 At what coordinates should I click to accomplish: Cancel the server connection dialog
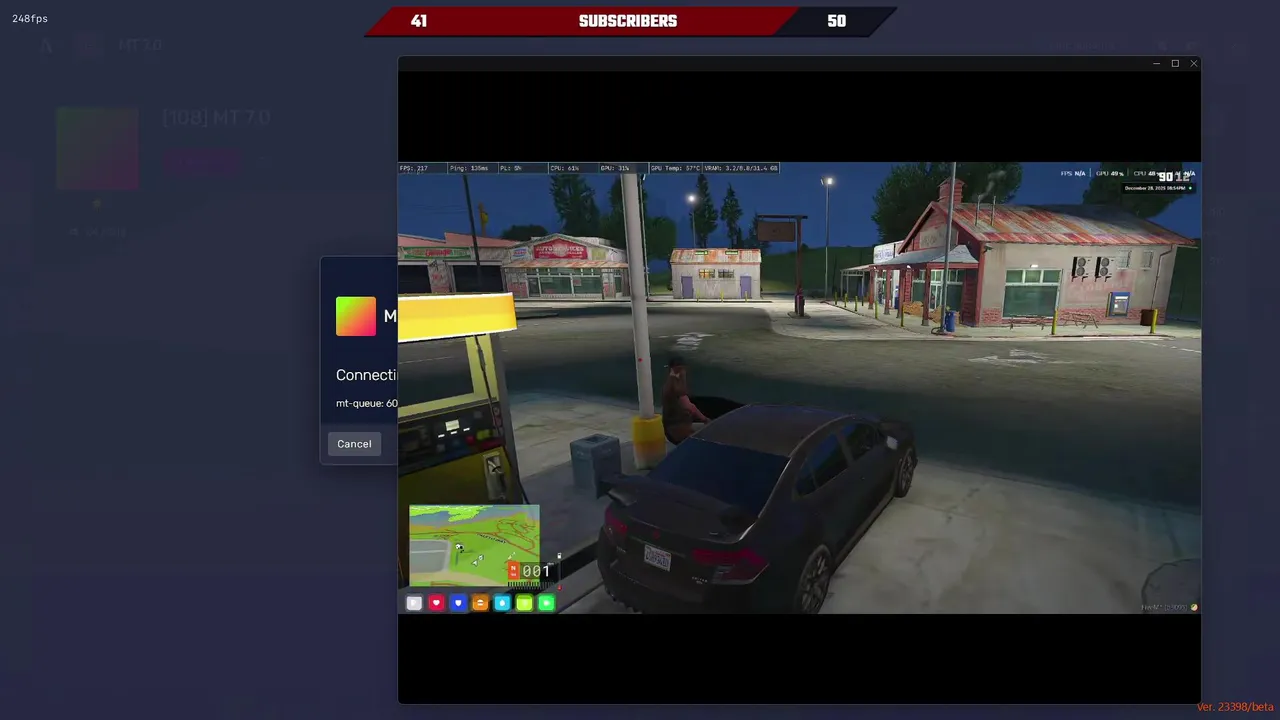pos(354,444)
